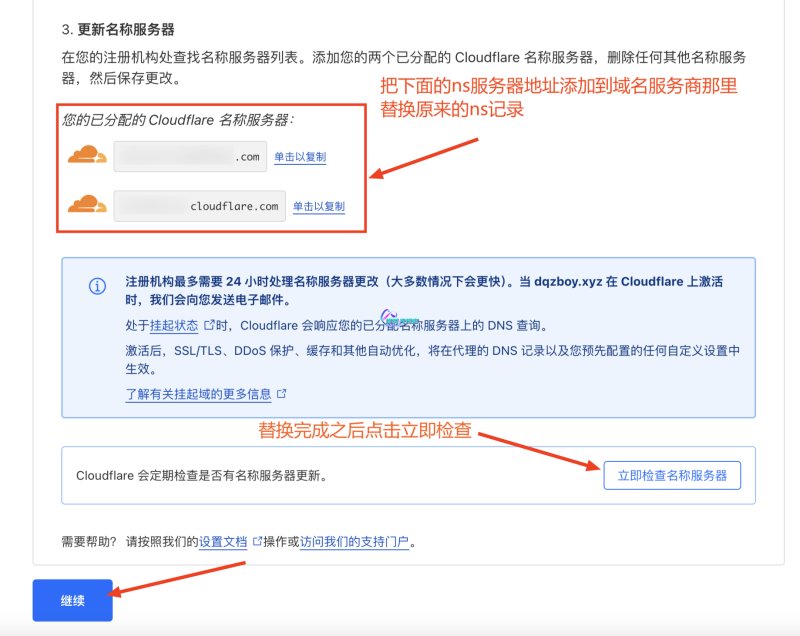Click the paragraph starting 激活后，SSL/TLS、DDoS 保护
Screen dimensions: 800x636
(x=433, y=360)
